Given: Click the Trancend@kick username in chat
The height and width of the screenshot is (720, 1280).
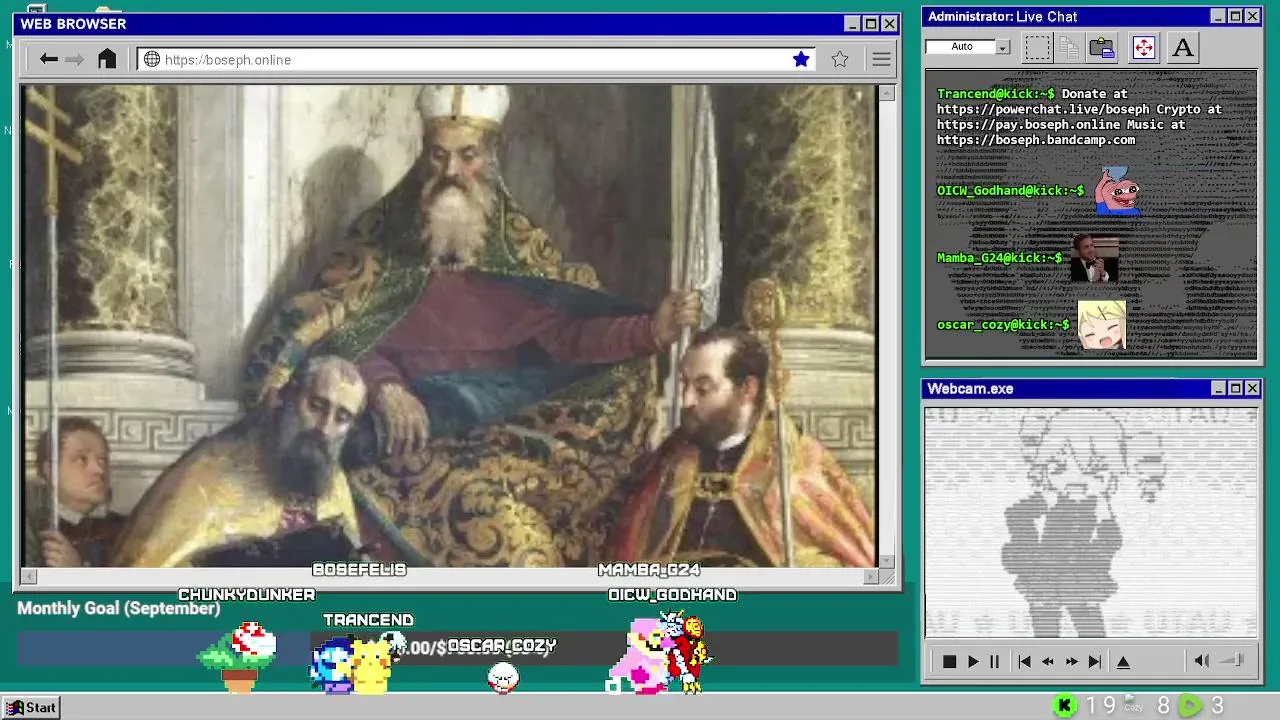Looking at the screenshot, I should pos(995,93).
